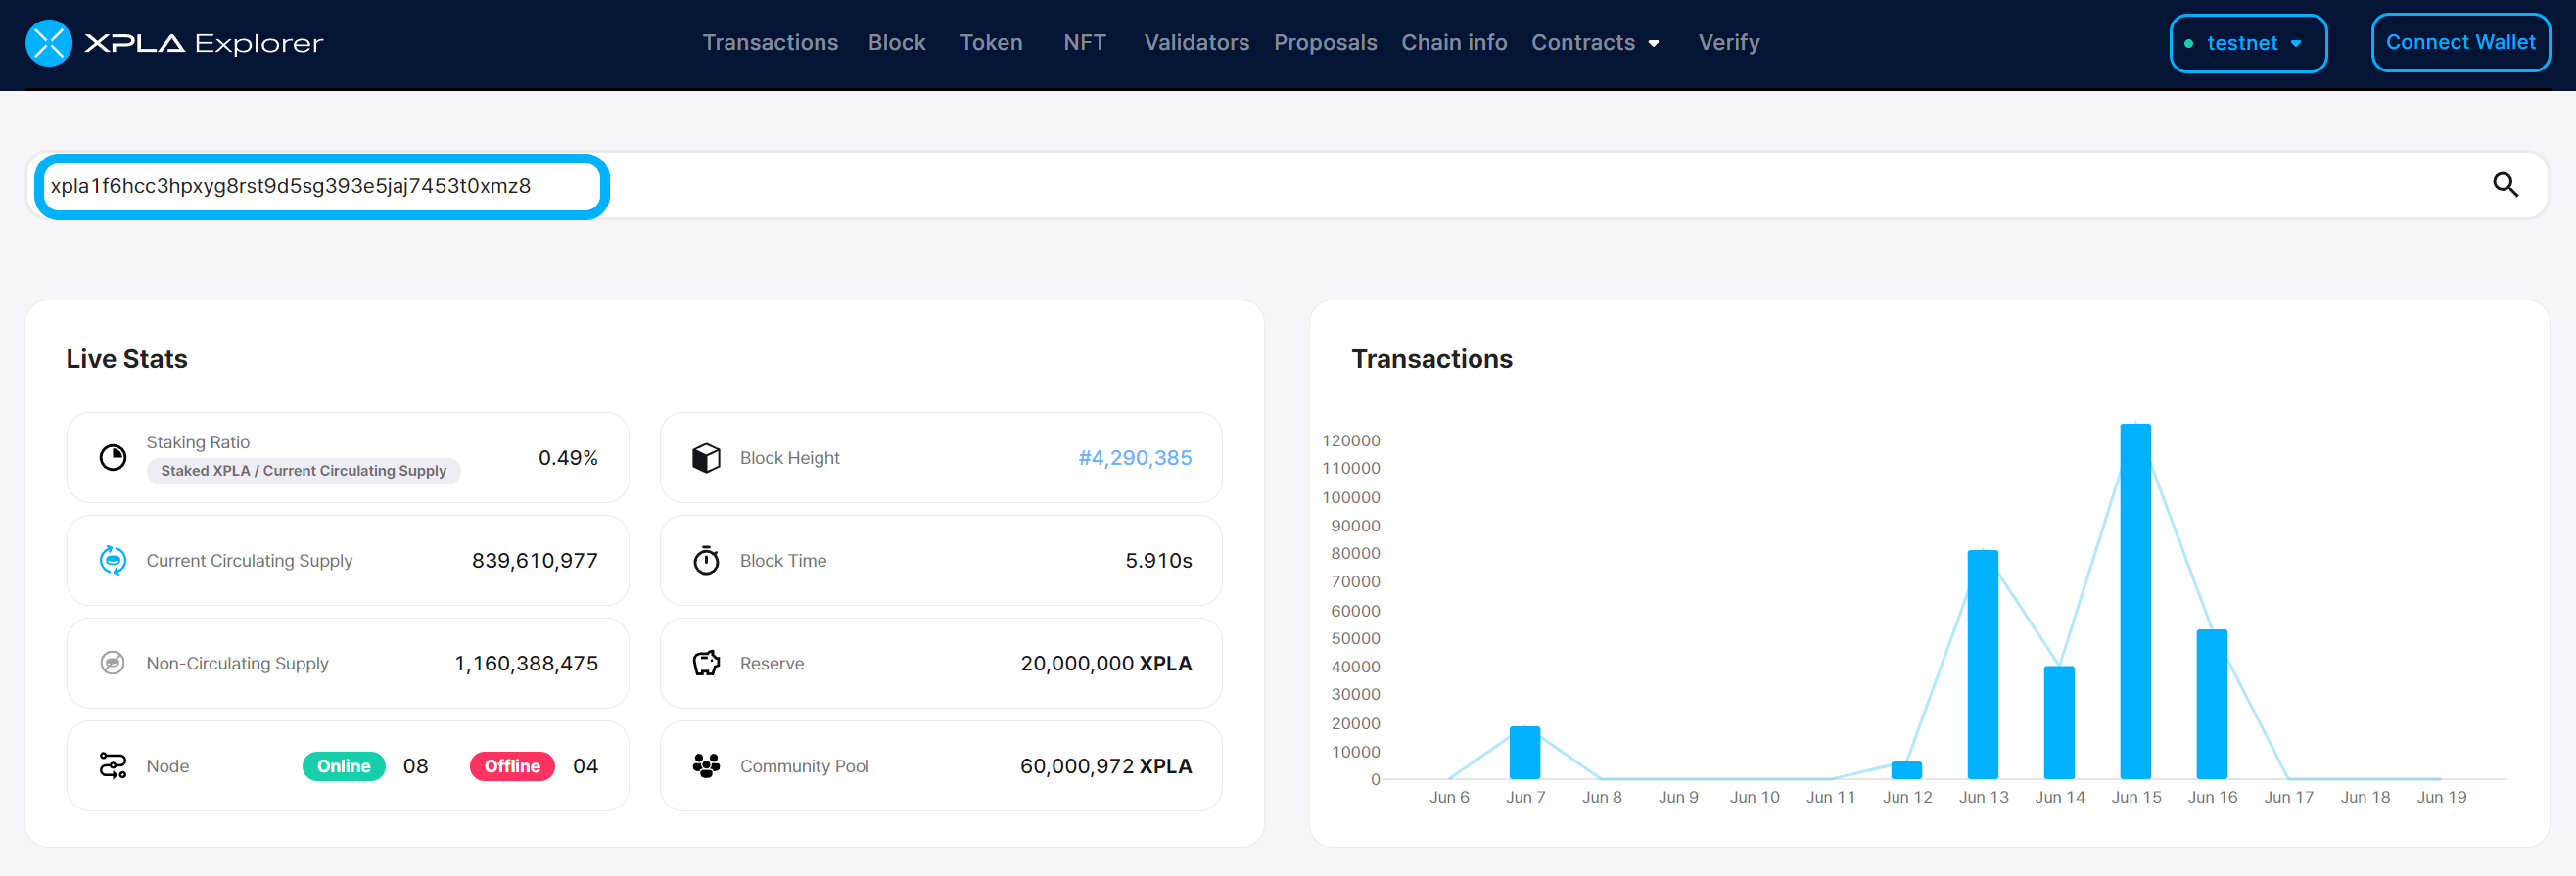Open the testnet network selector
Screen dimensions: 2576x876
2248,44
